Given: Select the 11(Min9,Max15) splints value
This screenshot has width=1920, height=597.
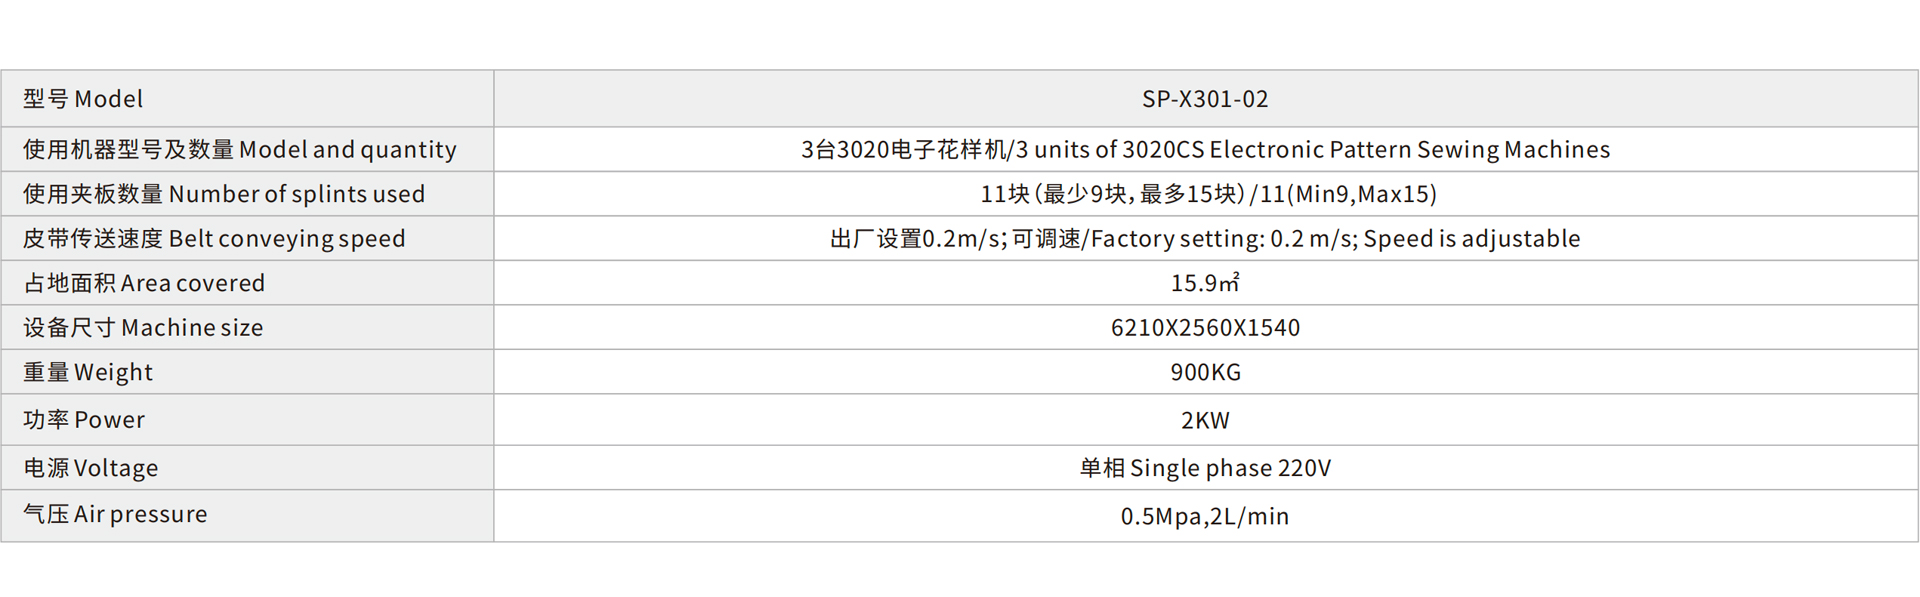Looking at the screenshot, I should [x=1208, y=194].
